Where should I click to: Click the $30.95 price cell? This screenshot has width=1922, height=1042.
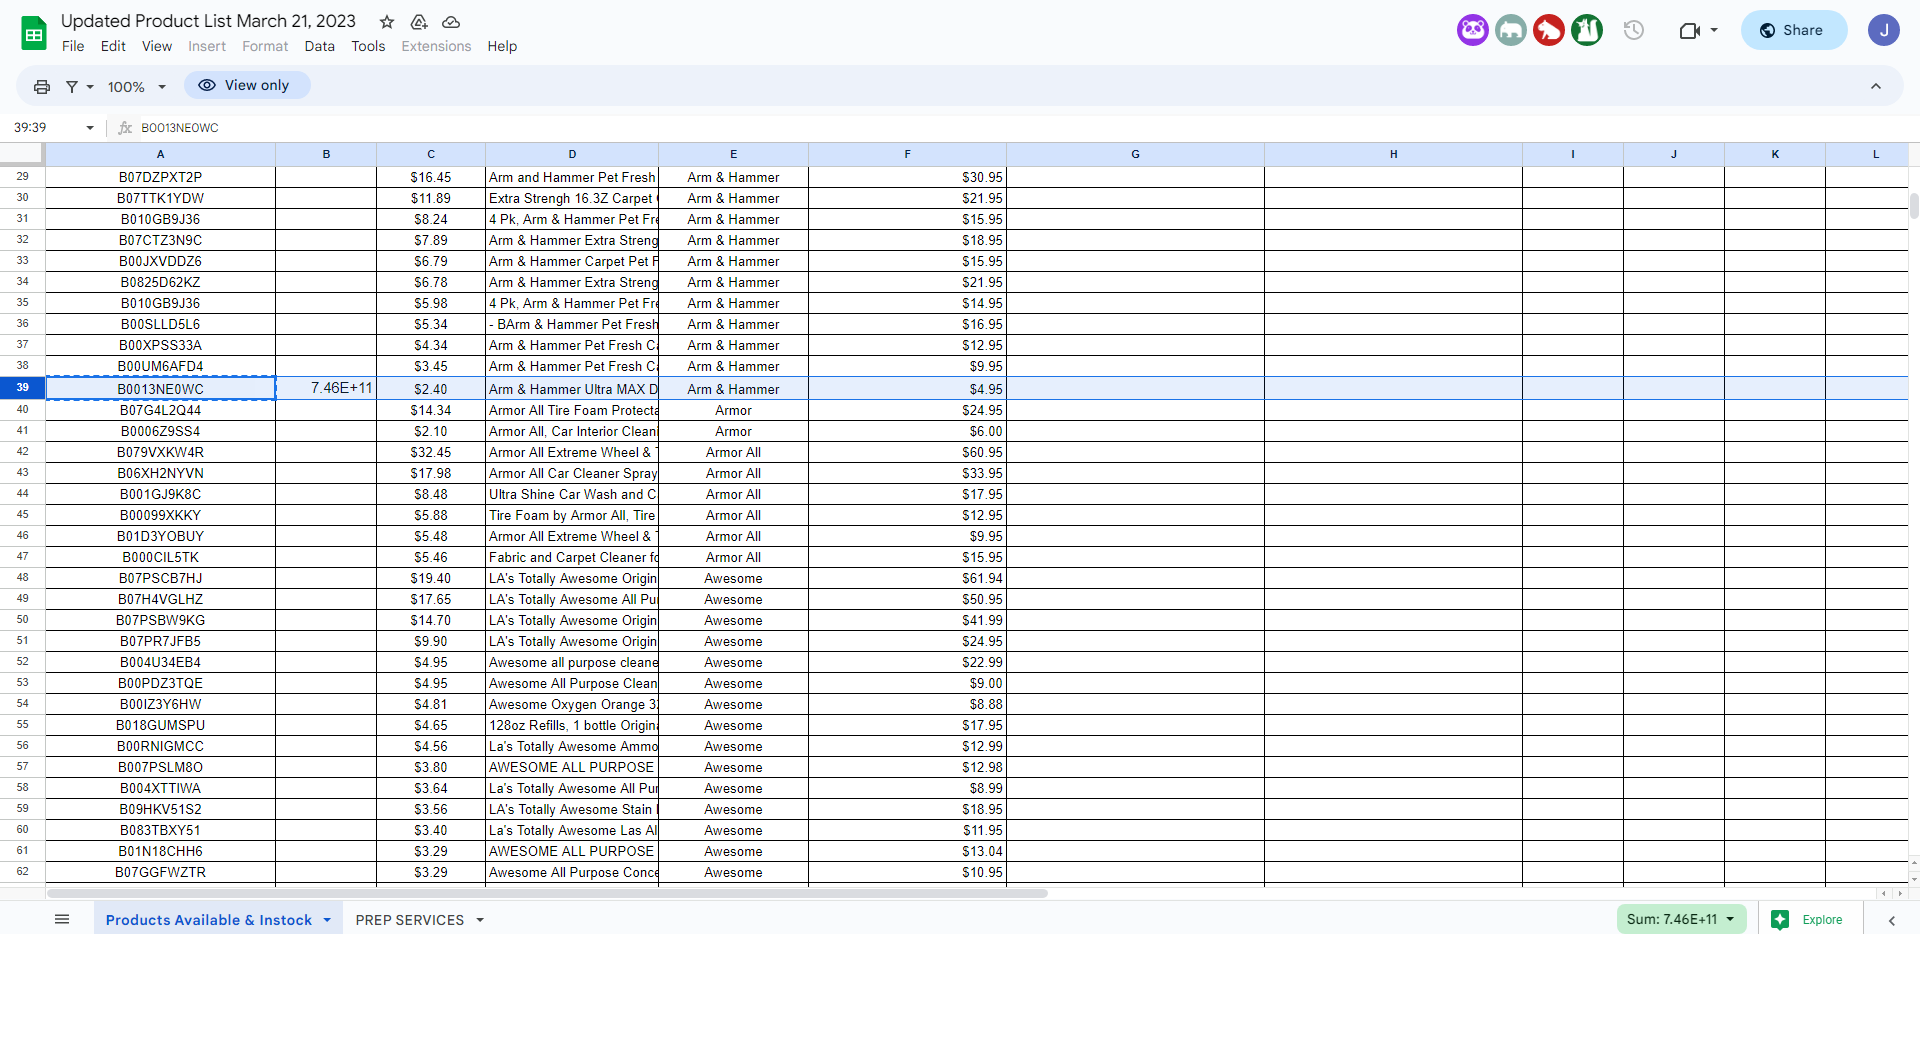coord(907,177)
